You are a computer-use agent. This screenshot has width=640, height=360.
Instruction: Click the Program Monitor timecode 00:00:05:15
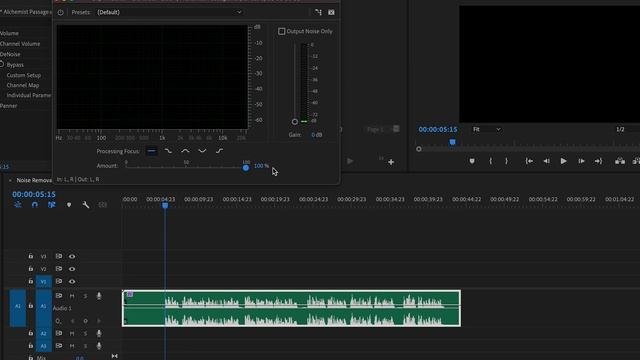(x=438, y=129)
